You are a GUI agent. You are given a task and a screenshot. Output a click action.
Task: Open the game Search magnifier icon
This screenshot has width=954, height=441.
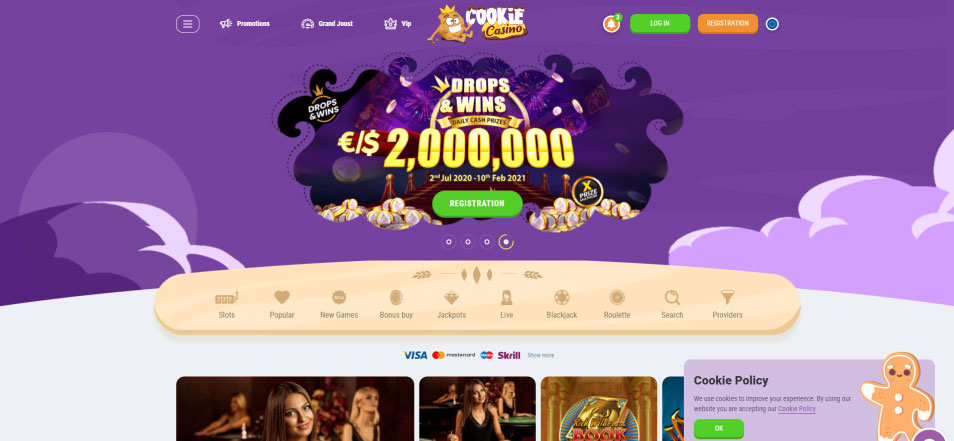tap(672, 297)
